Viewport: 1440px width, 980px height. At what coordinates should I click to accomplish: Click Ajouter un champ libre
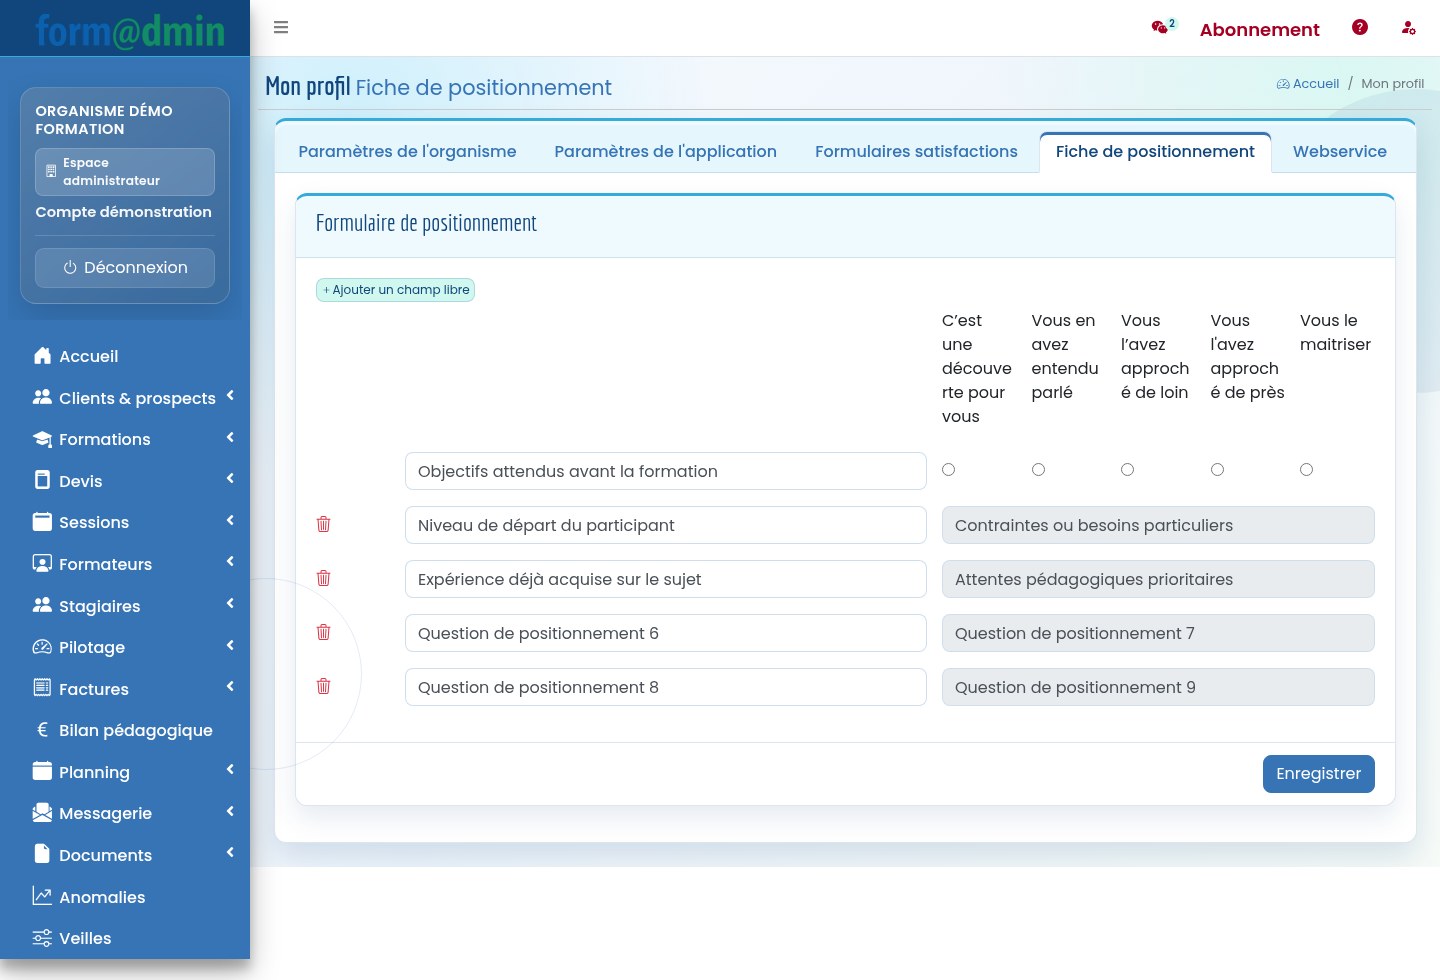(395, 290)
